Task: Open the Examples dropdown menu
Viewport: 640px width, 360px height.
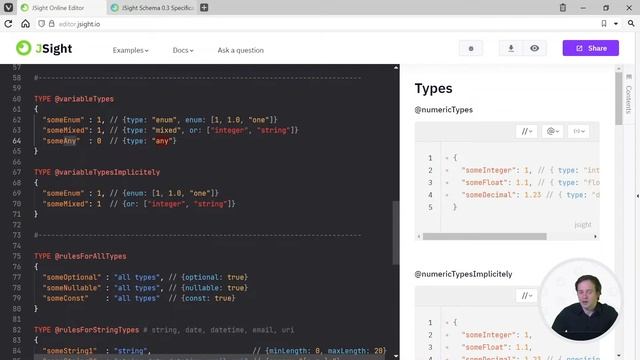Action: 131,50
